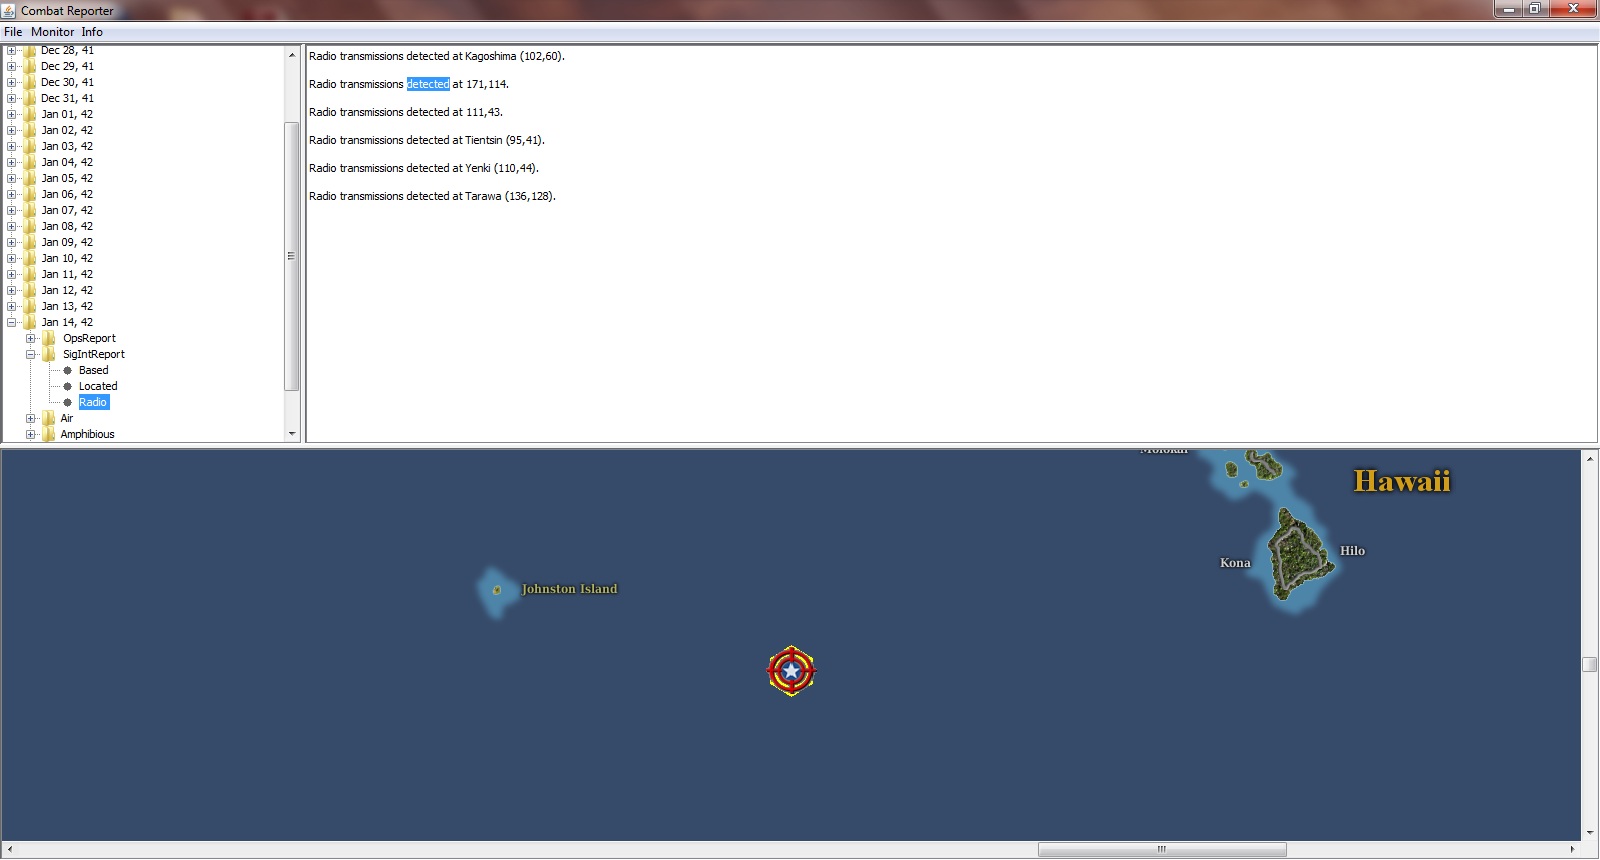Expand the OpsReport folder node
The width and height of the screenshot is (1600, 860).
click(30, 338)
